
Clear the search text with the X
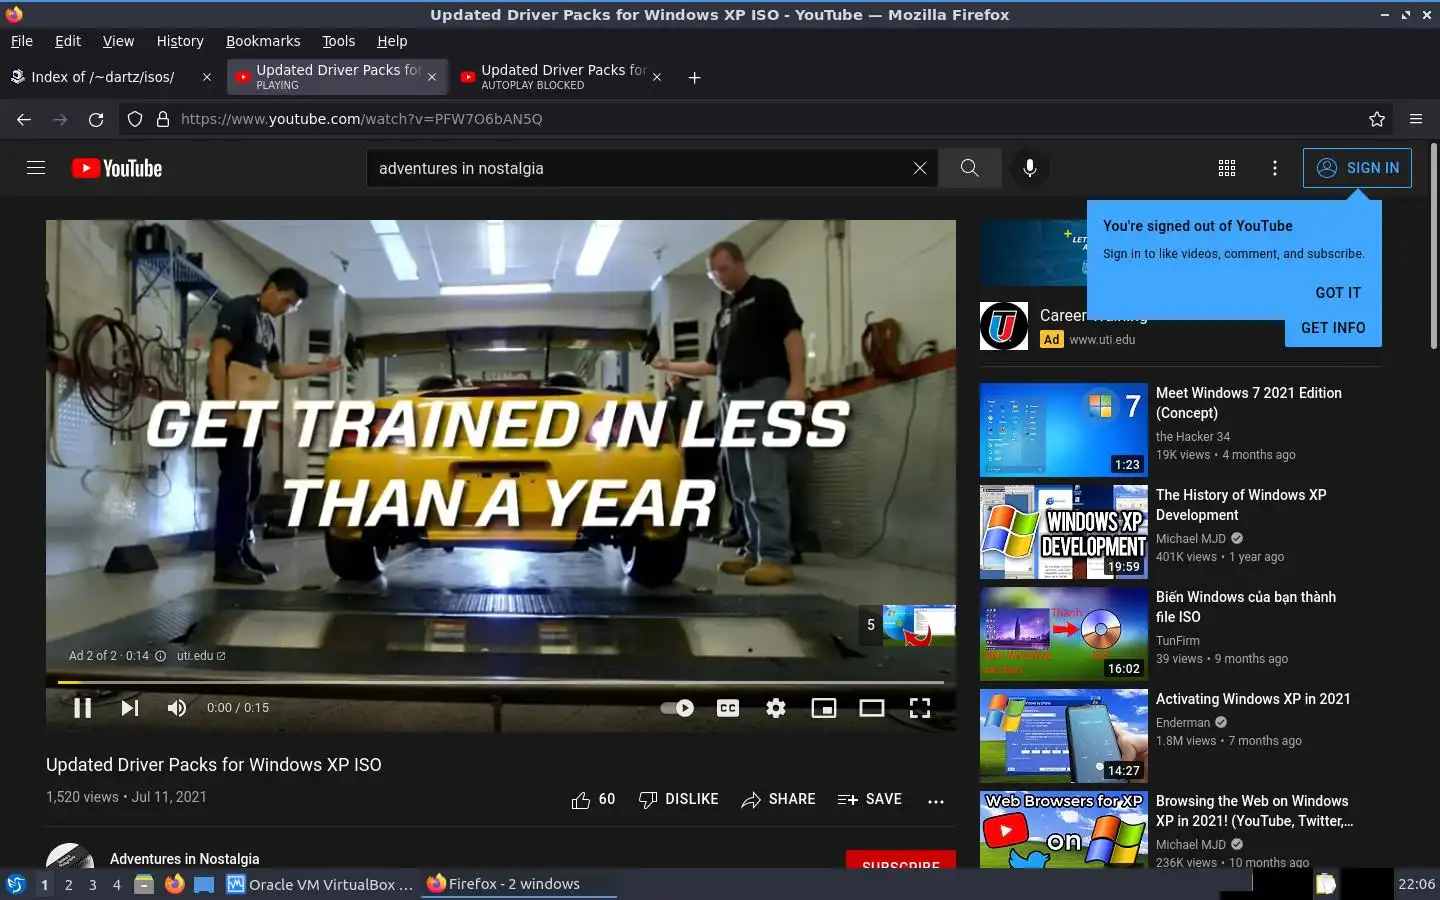[920, 168]
